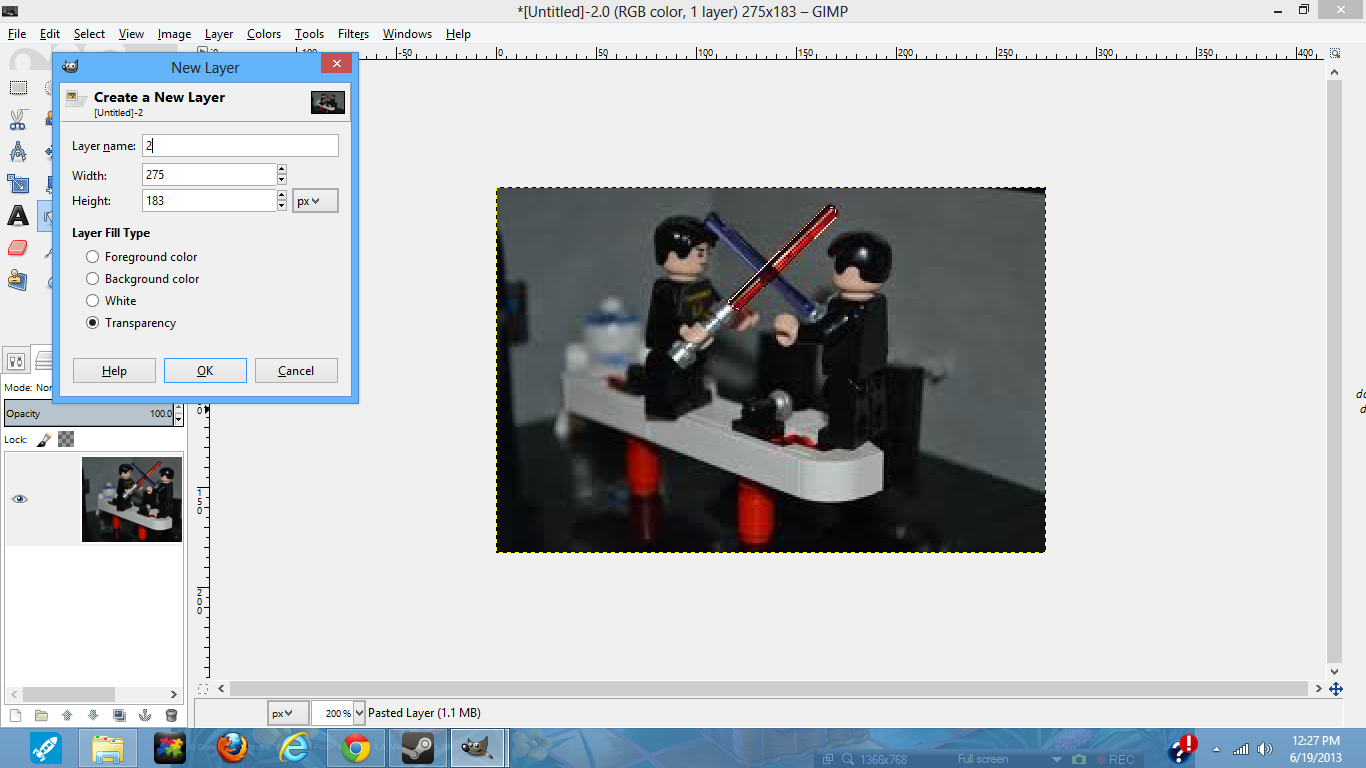Select the Pasted Layer thumbnail
The image size is (1366, 768).
[132, 499]
